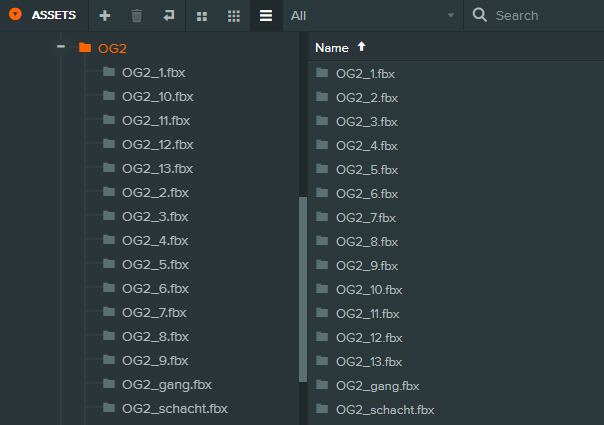Image resolution: width=604 pixels, height=425 pixels.
Task: Click the add new asset plus icon
Action: tap(105, 16)
